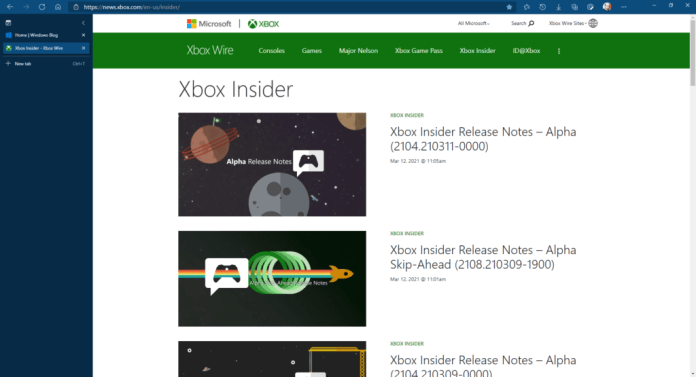Open the crane-themed article thumbnail at the bottom
The width and height of the screenshot is (696, 377).
coord(272,359)
